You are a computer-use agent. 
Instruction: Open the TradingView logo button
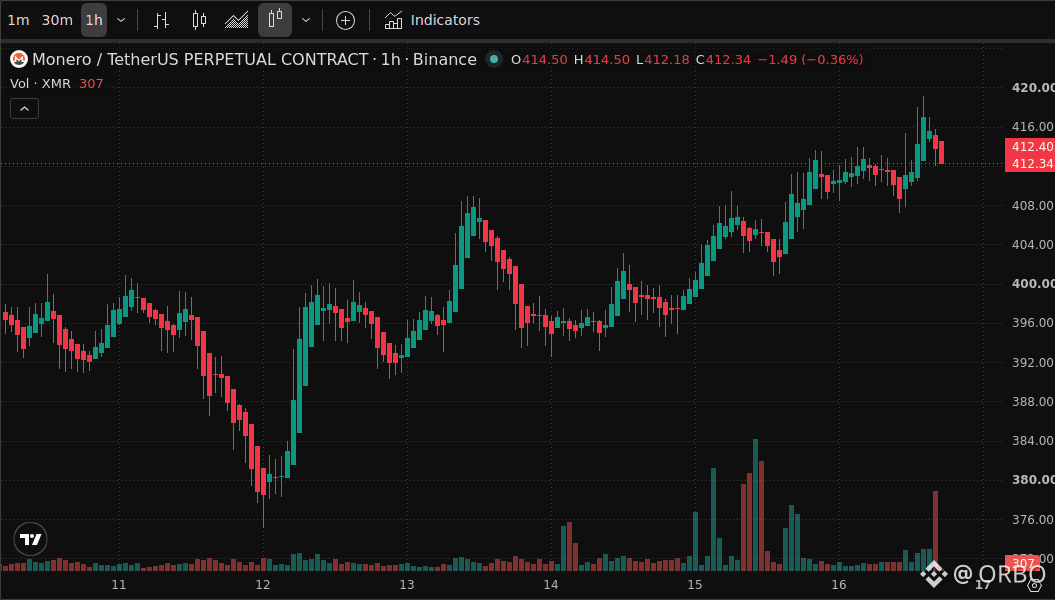tap(30, 539)
